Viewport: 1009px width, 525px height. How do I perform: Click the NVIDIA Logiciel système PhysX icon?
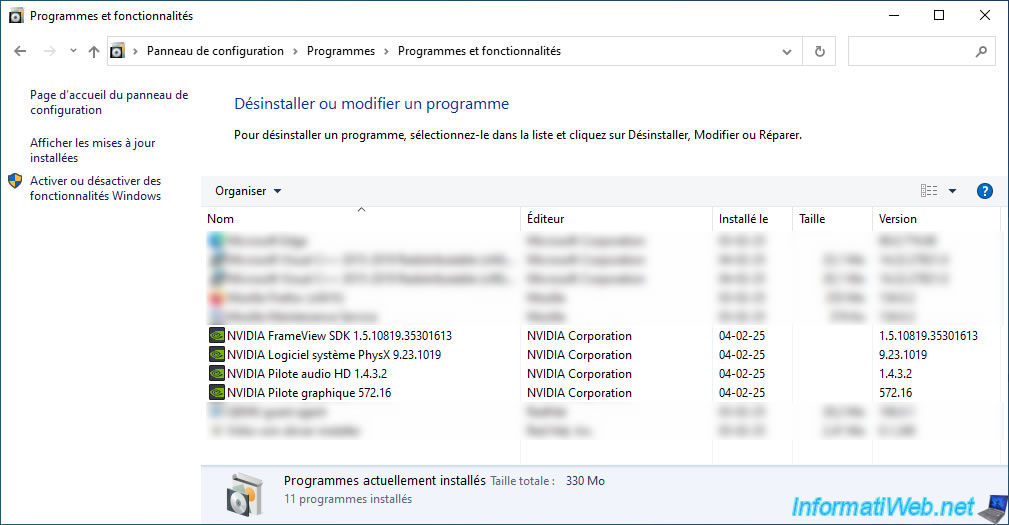[x=217, y=355]
